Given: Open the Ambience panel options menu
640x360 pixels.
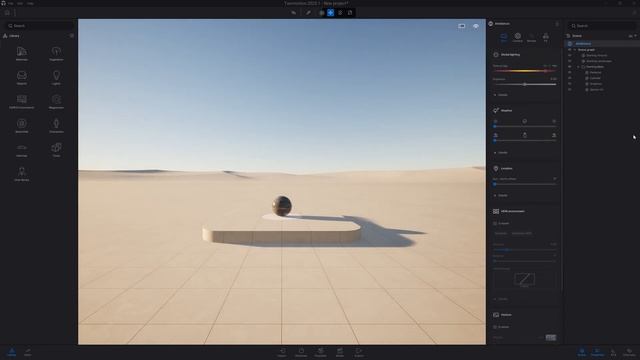Looking at the screenshot, I should 557,24.
